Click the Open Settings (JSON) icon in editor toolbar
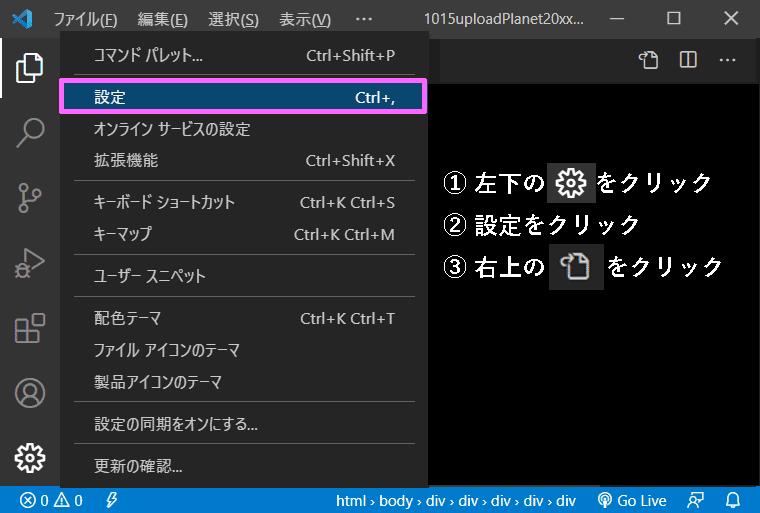This screenshot has width=760, height=513. click(649, 60)
